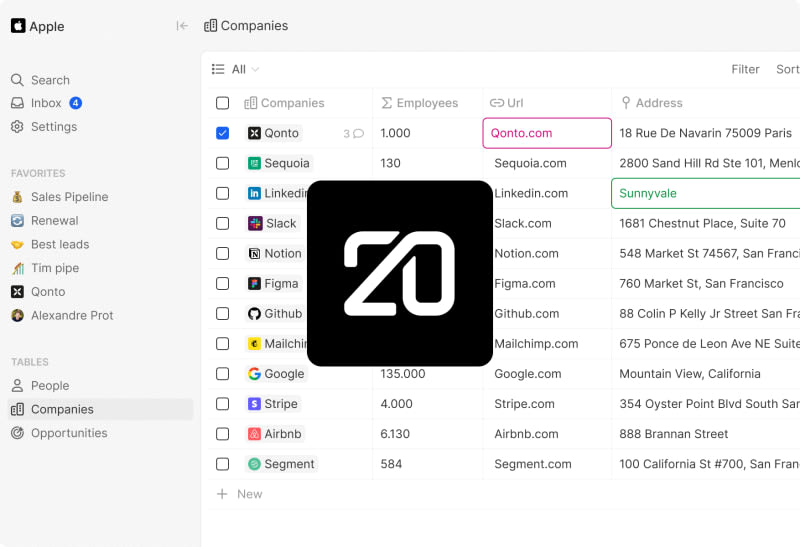
Task: Click the comment bubble icon on Qonto row
Action: click(x=359, y=134)
